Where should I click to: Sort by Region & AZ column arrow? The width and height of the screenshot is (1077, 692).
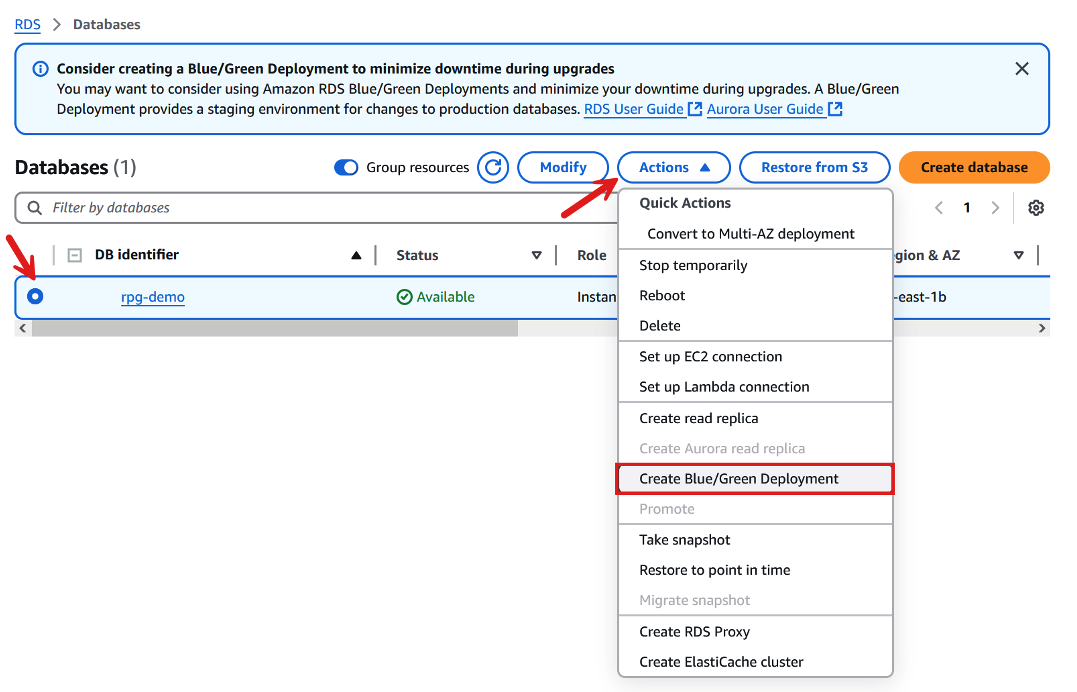(x=1019, y=256)
